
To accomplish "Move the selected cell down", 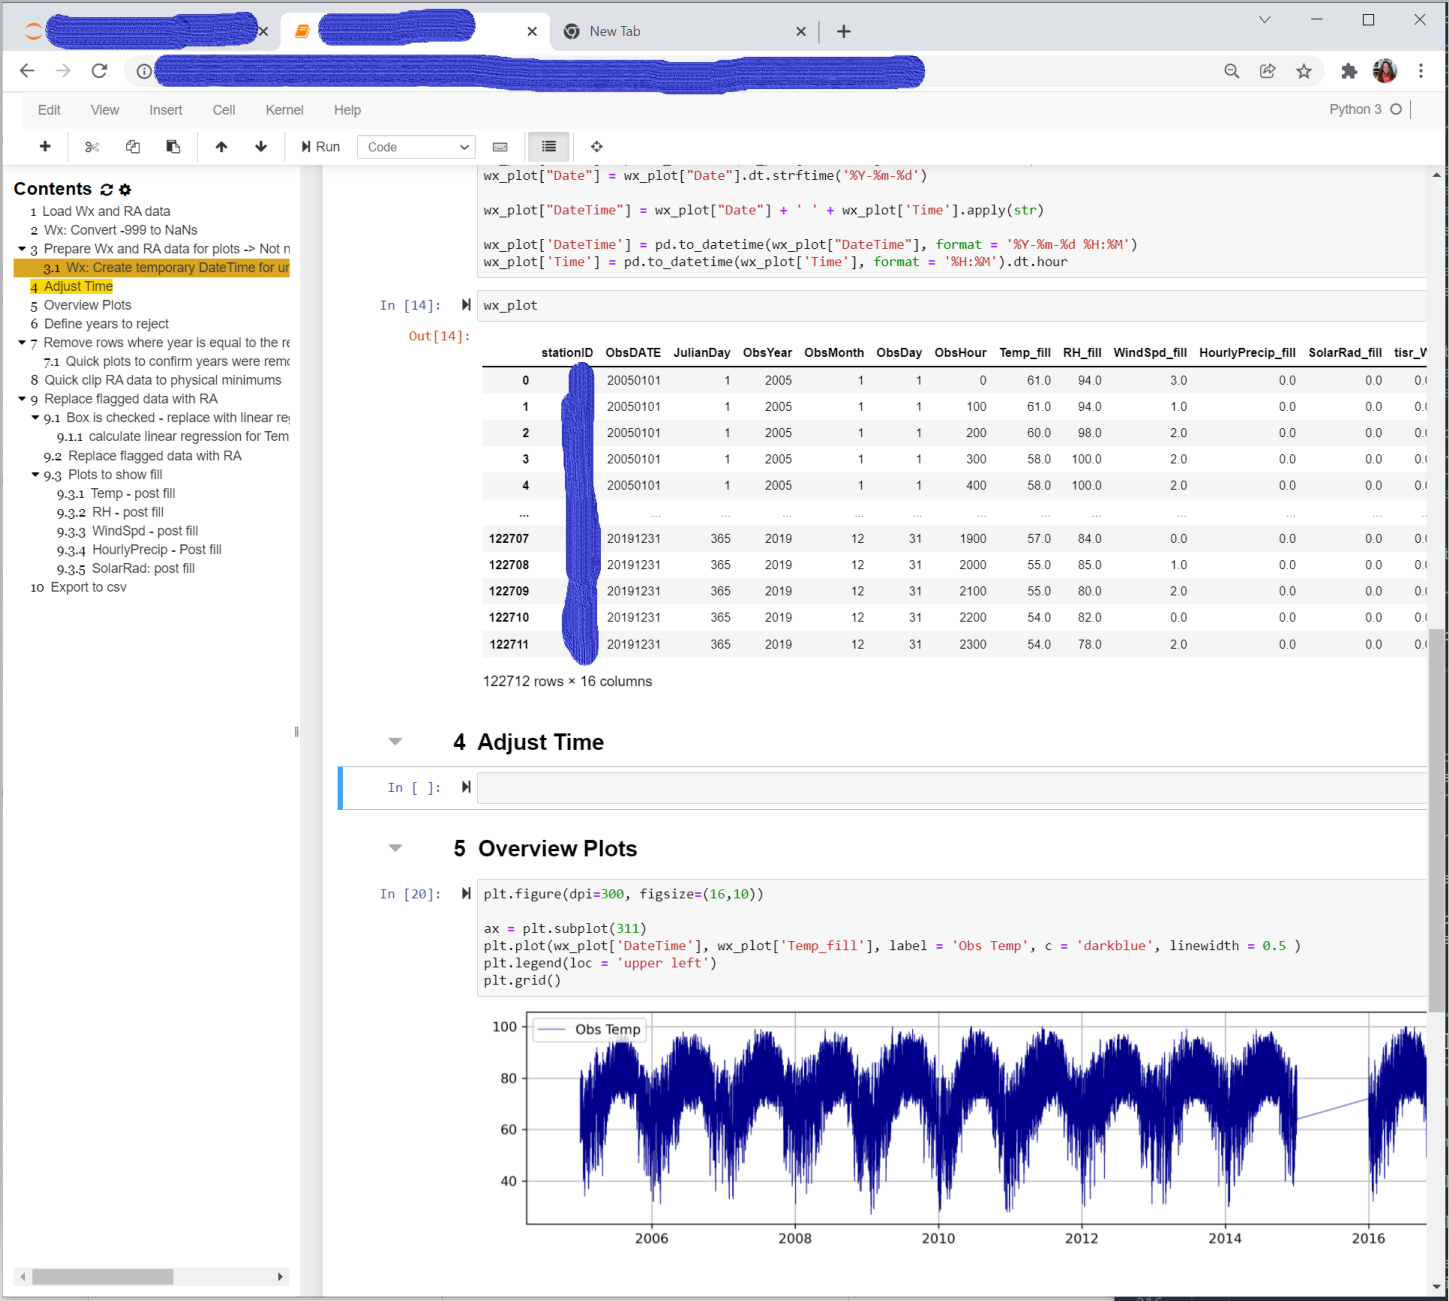I will click(x=260, y=146).
